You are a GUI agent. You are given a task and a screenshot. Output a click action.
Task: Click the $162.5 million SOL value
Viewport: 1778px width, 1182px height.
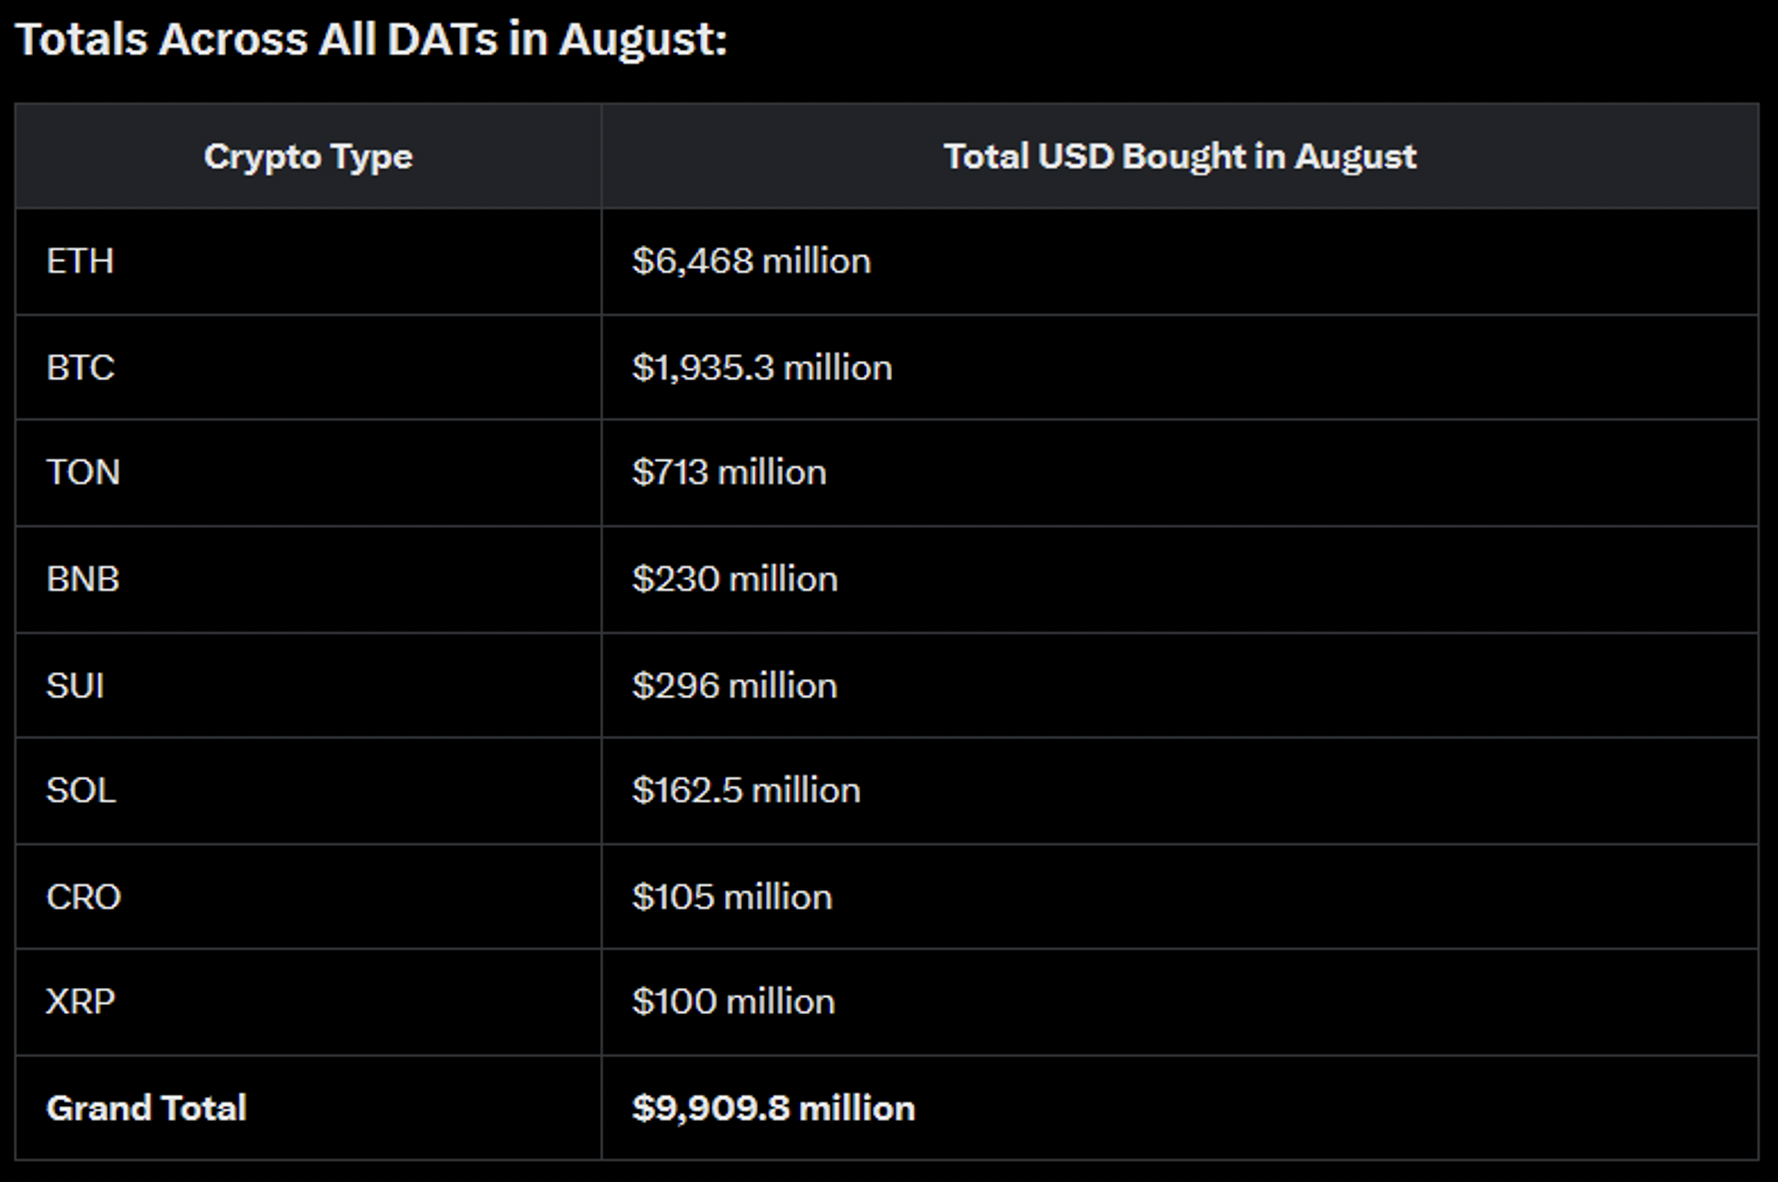(746, 791)
